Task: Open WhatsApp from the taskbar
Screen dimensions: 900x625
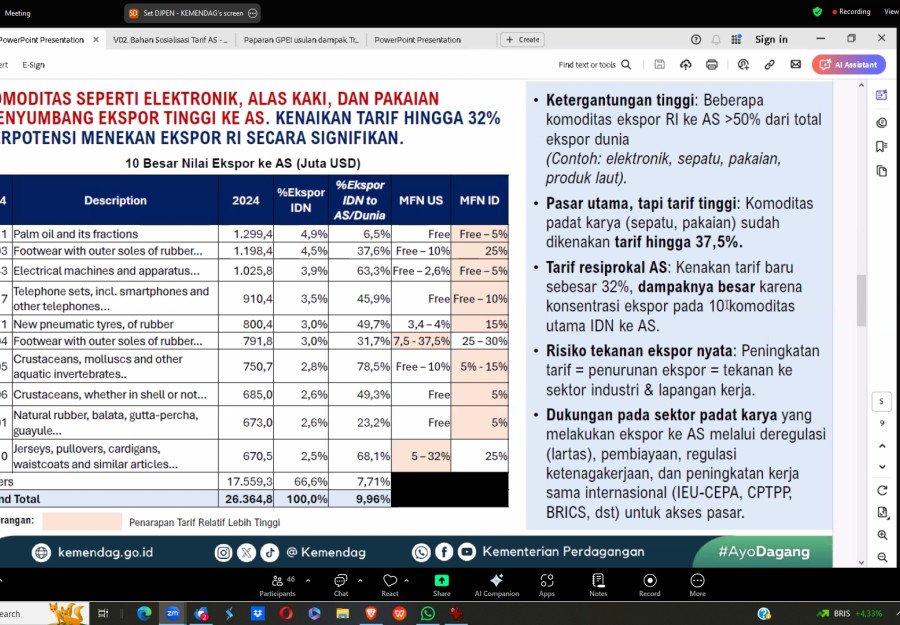Action: tap(428, 614)
